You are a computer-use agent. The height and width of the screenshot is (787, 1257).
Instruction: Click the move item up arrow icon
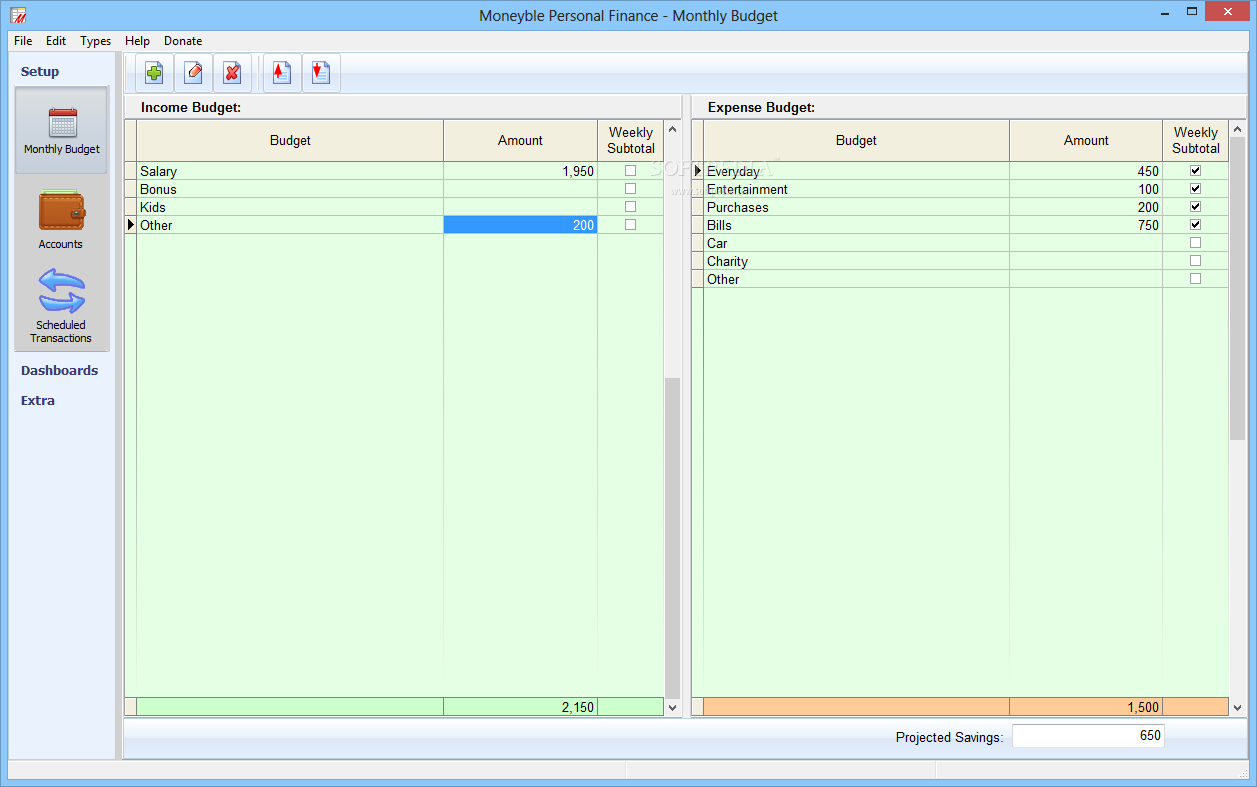coord(282,73)
